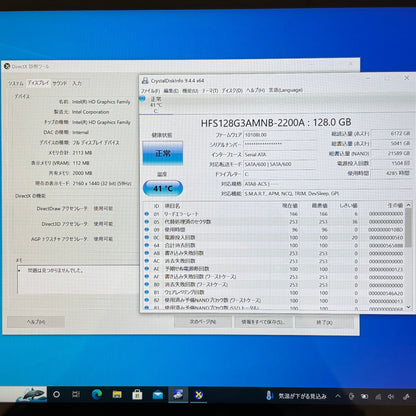This screenshot has width=416, height=416.
Task: Click the masked serial number field
Action: pos(279,144)
